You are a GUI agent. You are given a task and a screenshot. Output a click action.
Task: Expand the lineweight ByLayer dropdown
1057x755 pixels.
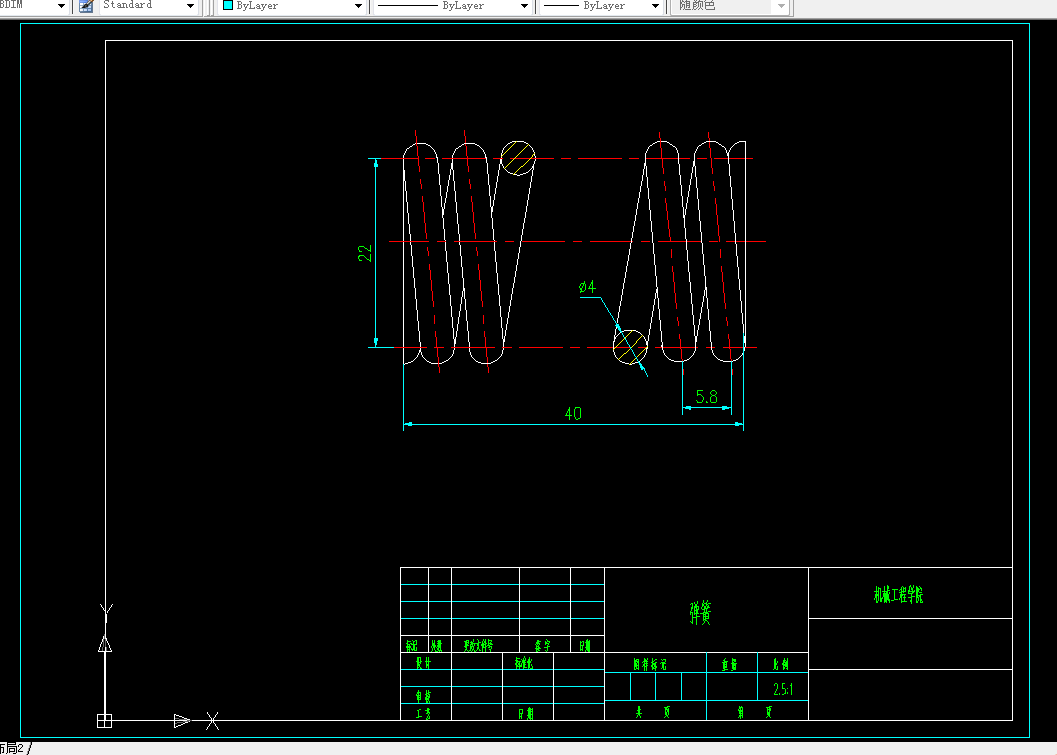tap(602, 5)
